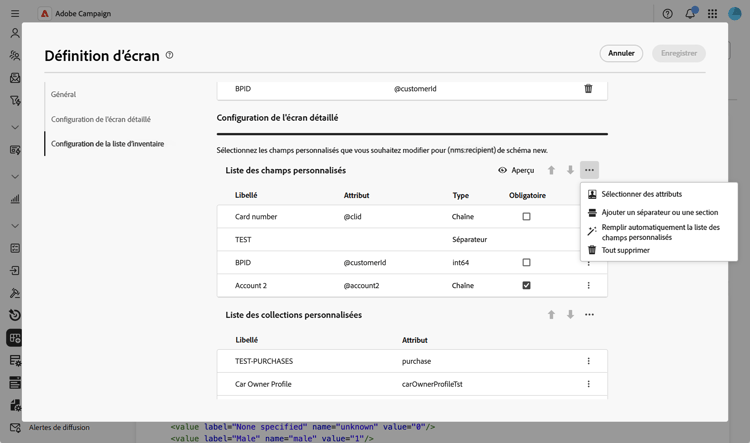Click Libellé header in custom fields table
Viewport: 750px width, 443px height.
click(246, 195)
